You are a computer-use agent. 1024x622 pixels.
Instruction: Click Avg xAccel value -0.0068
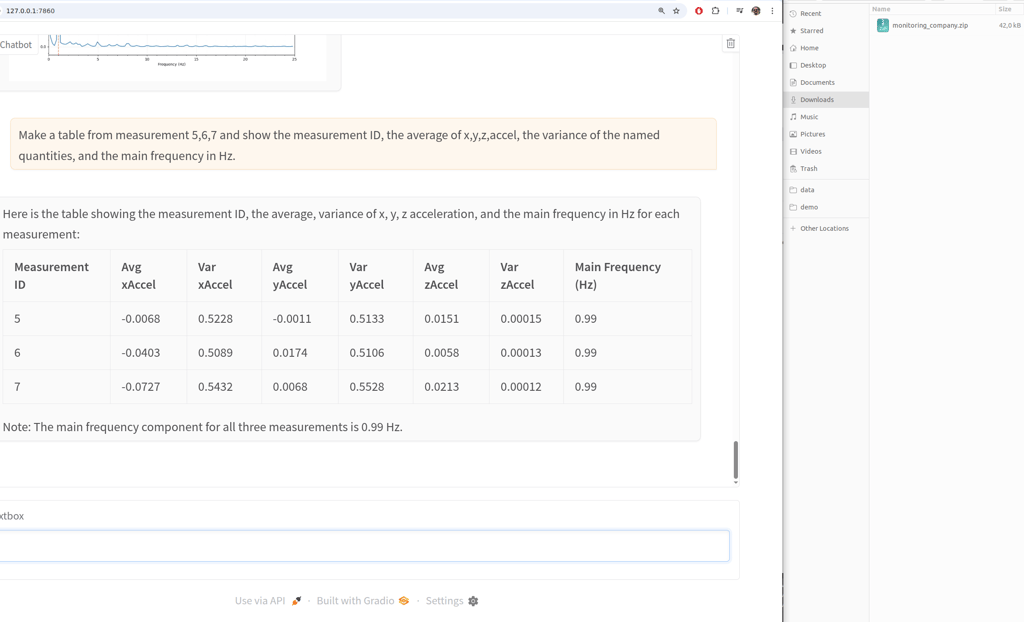[140, 319]
